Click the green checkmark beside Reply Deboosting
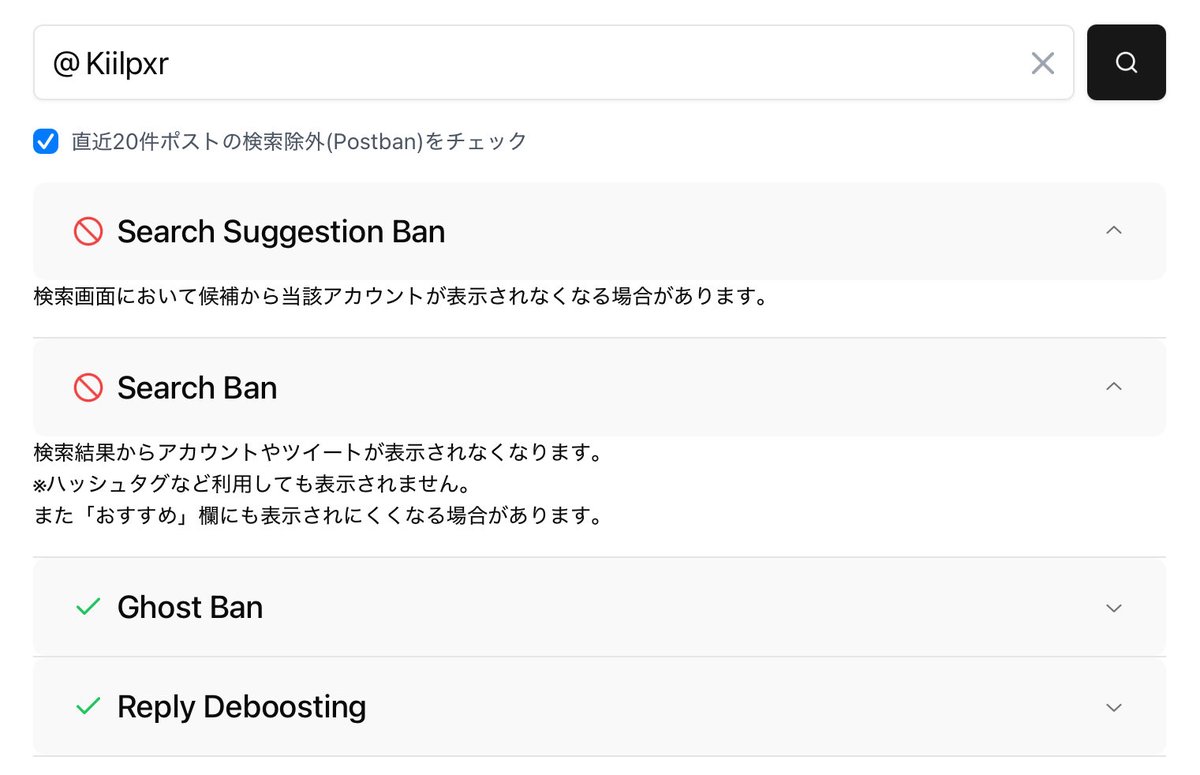The height and width of the screenshot is (775, 1200). pos(88,706)
